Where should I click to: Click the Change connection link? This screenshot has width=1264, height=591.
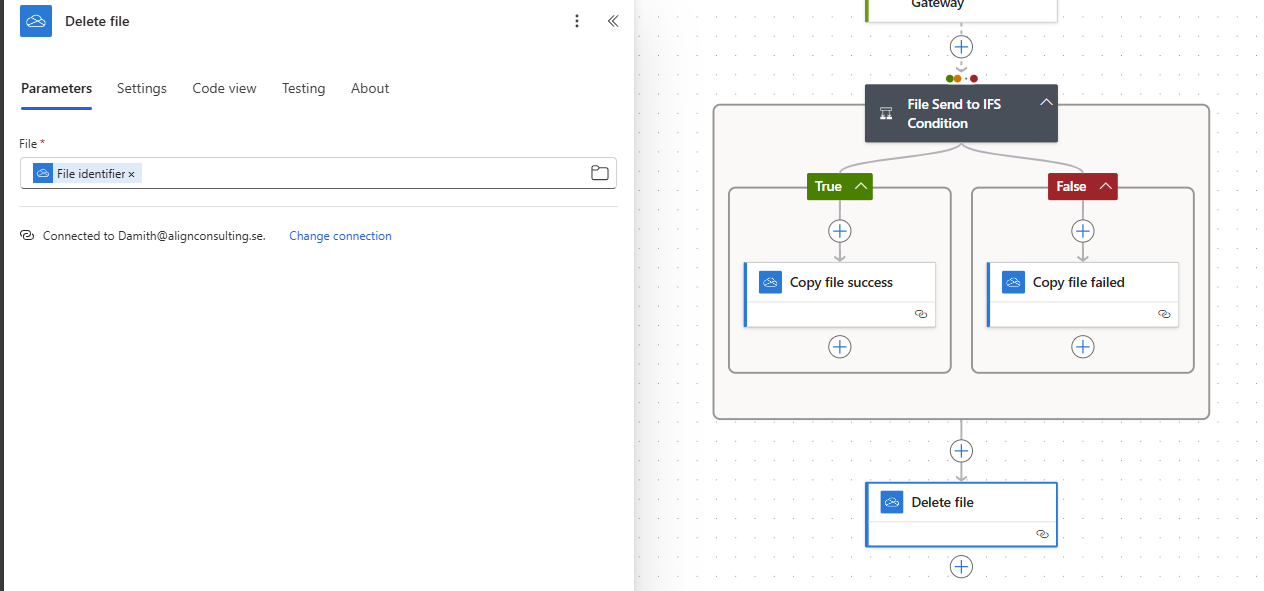(340, 236)
